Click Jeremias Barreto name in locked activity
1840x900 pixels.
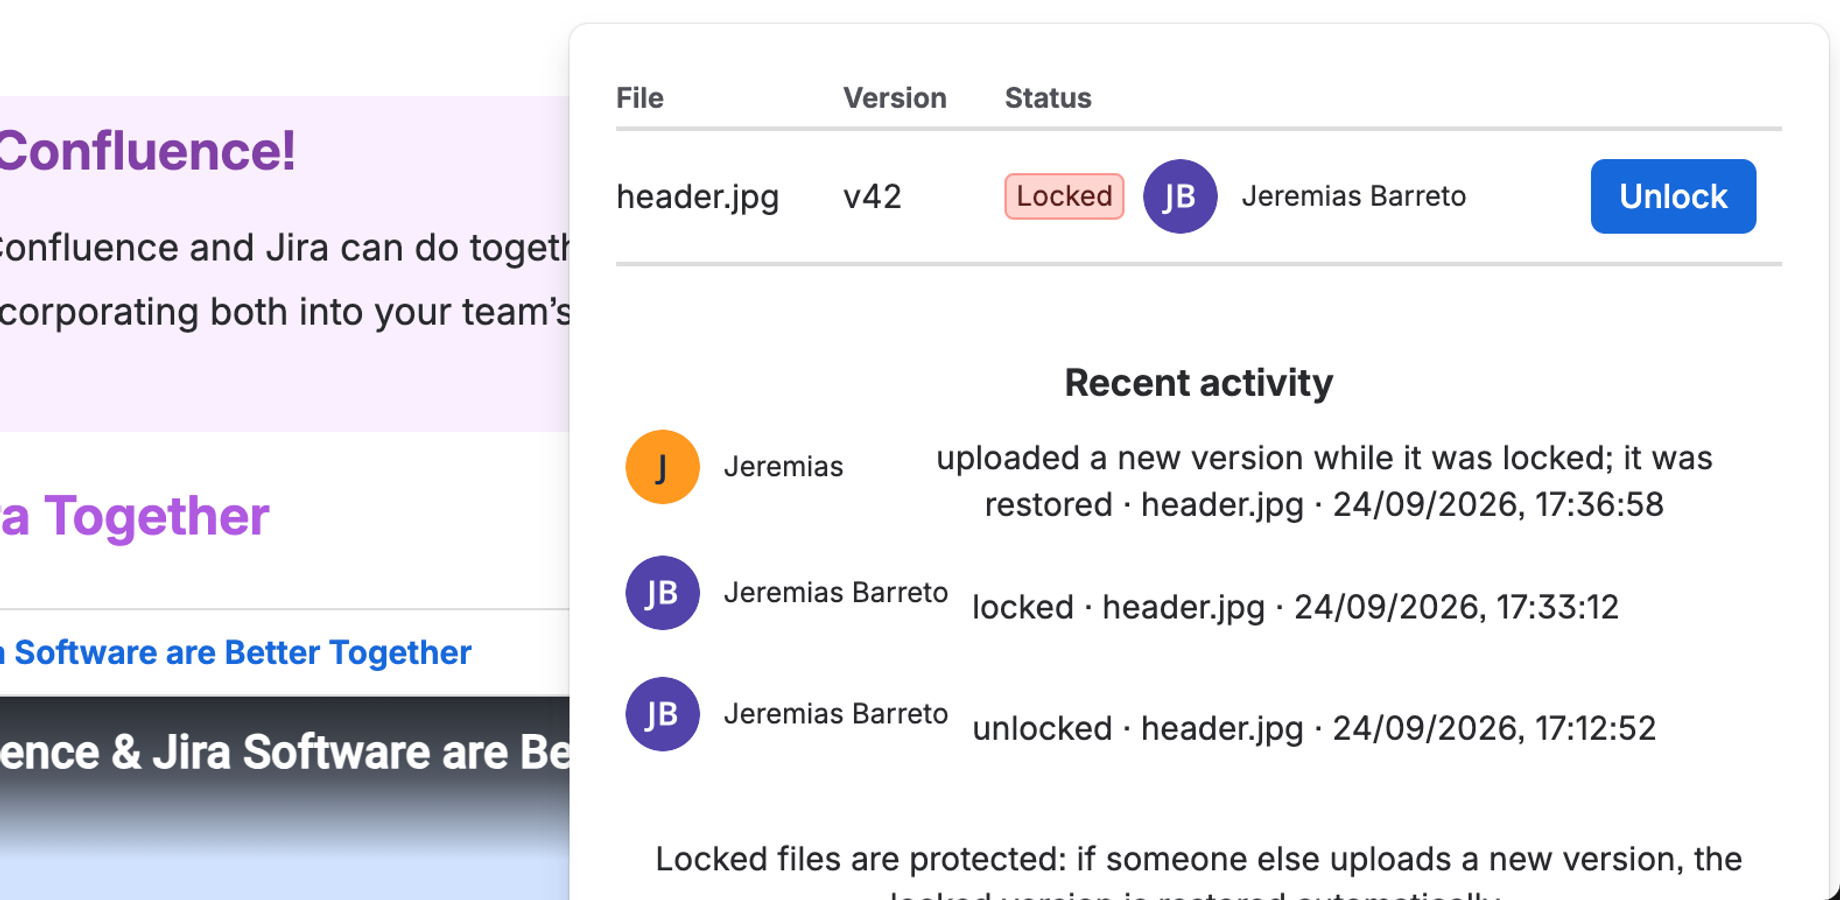click(x=836, y=593)
